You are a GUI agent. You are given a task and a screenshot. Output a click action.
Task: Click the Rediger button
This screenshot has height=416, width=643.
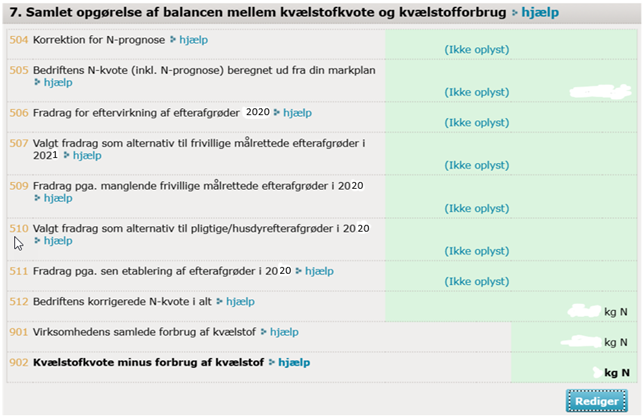tap(596, 400)
